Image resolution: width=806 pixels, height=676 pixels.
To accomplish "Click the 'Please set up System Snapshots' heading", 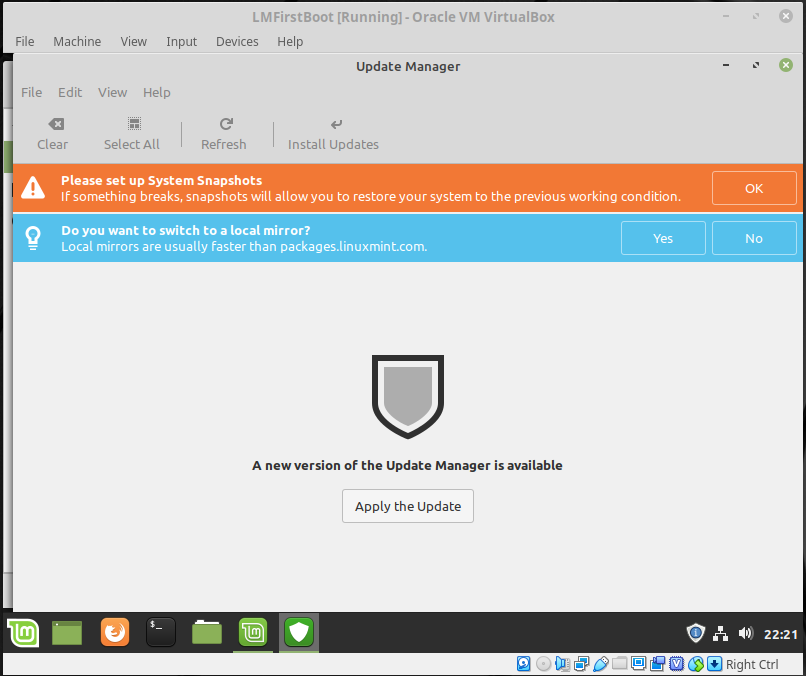I will click(x=161, y=180).
